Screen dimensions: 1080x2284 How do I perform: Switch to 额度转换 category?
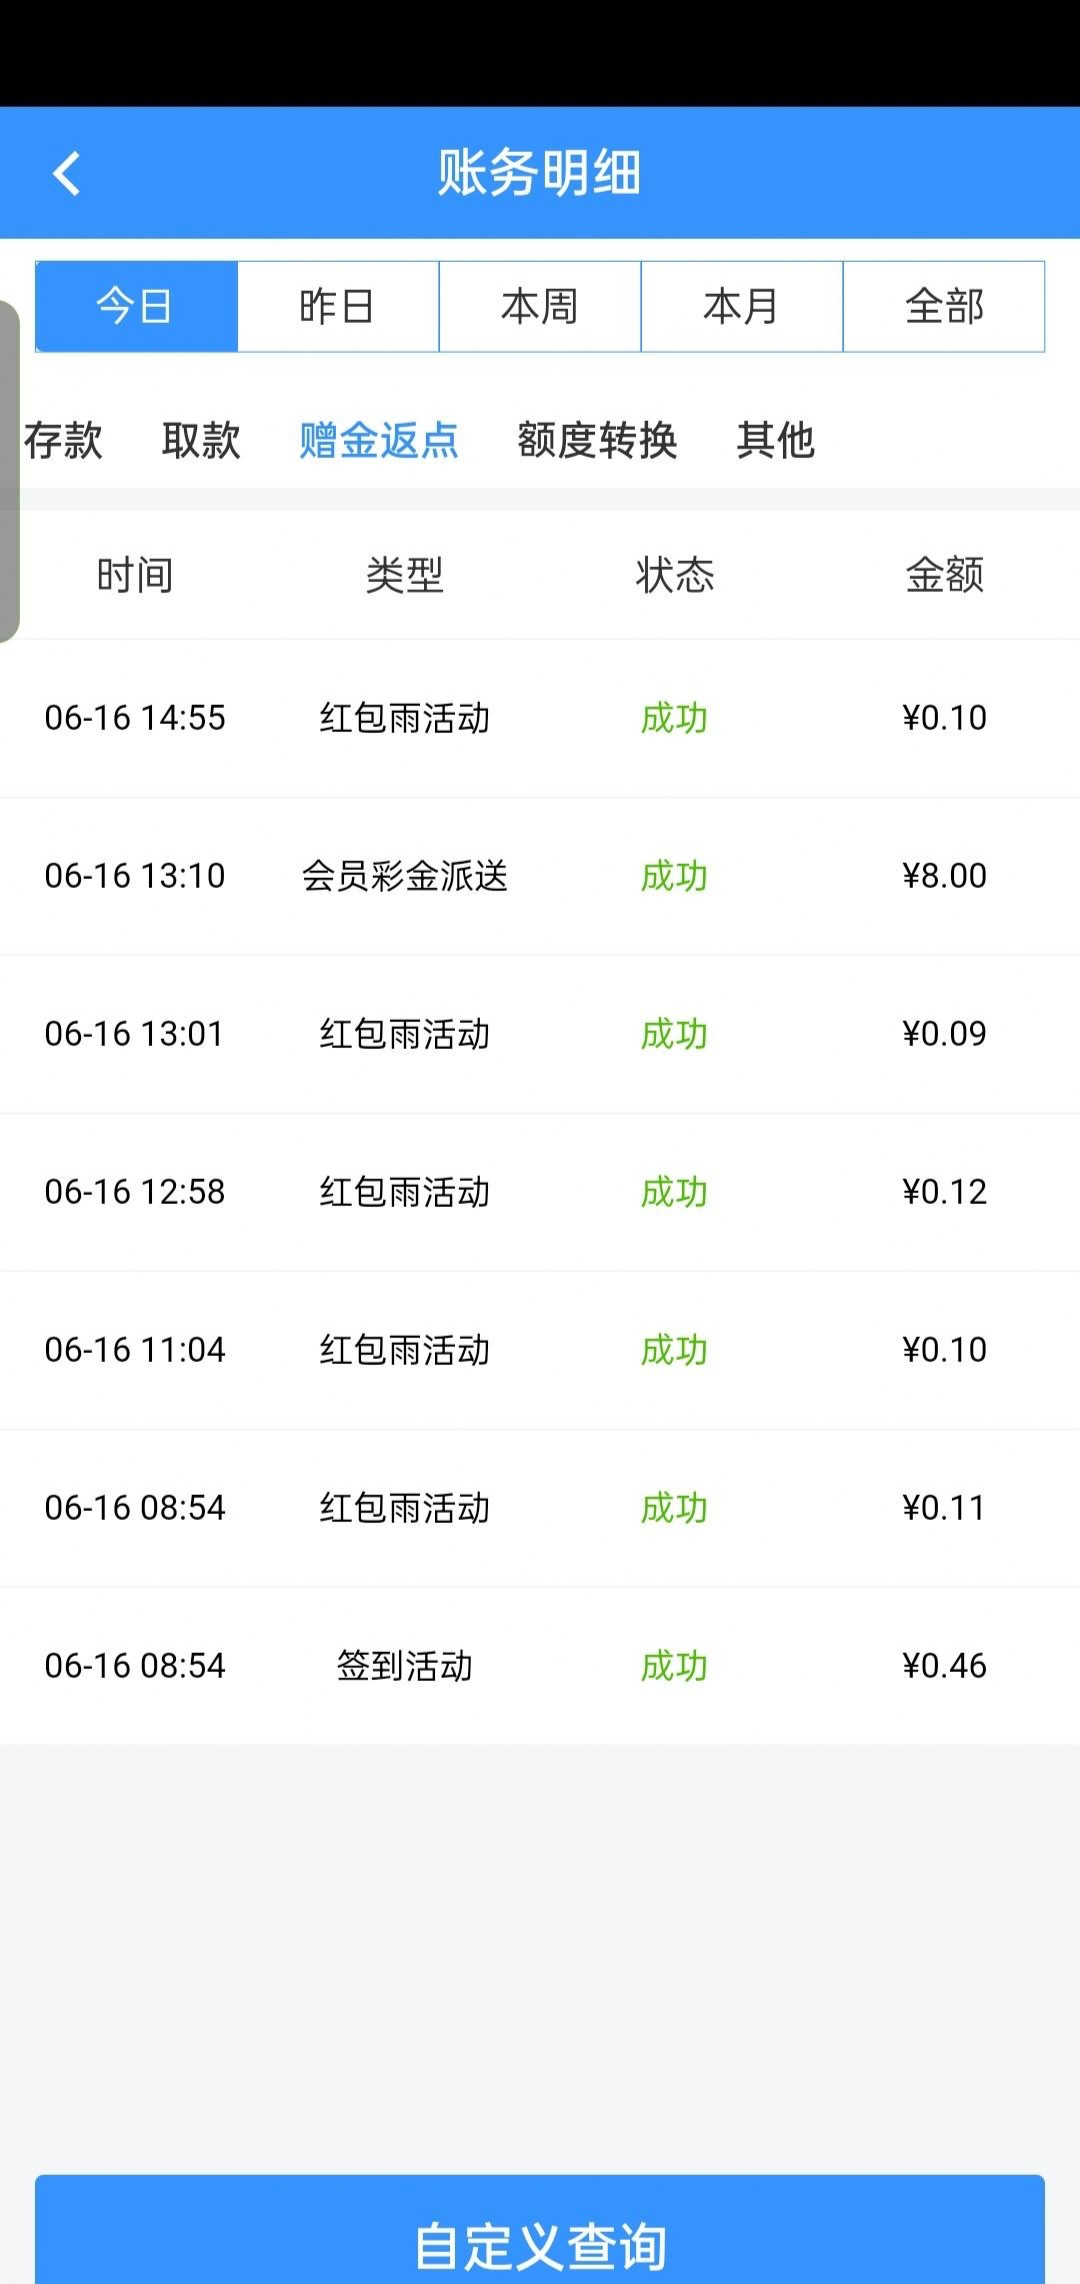(x=597, y=440)
